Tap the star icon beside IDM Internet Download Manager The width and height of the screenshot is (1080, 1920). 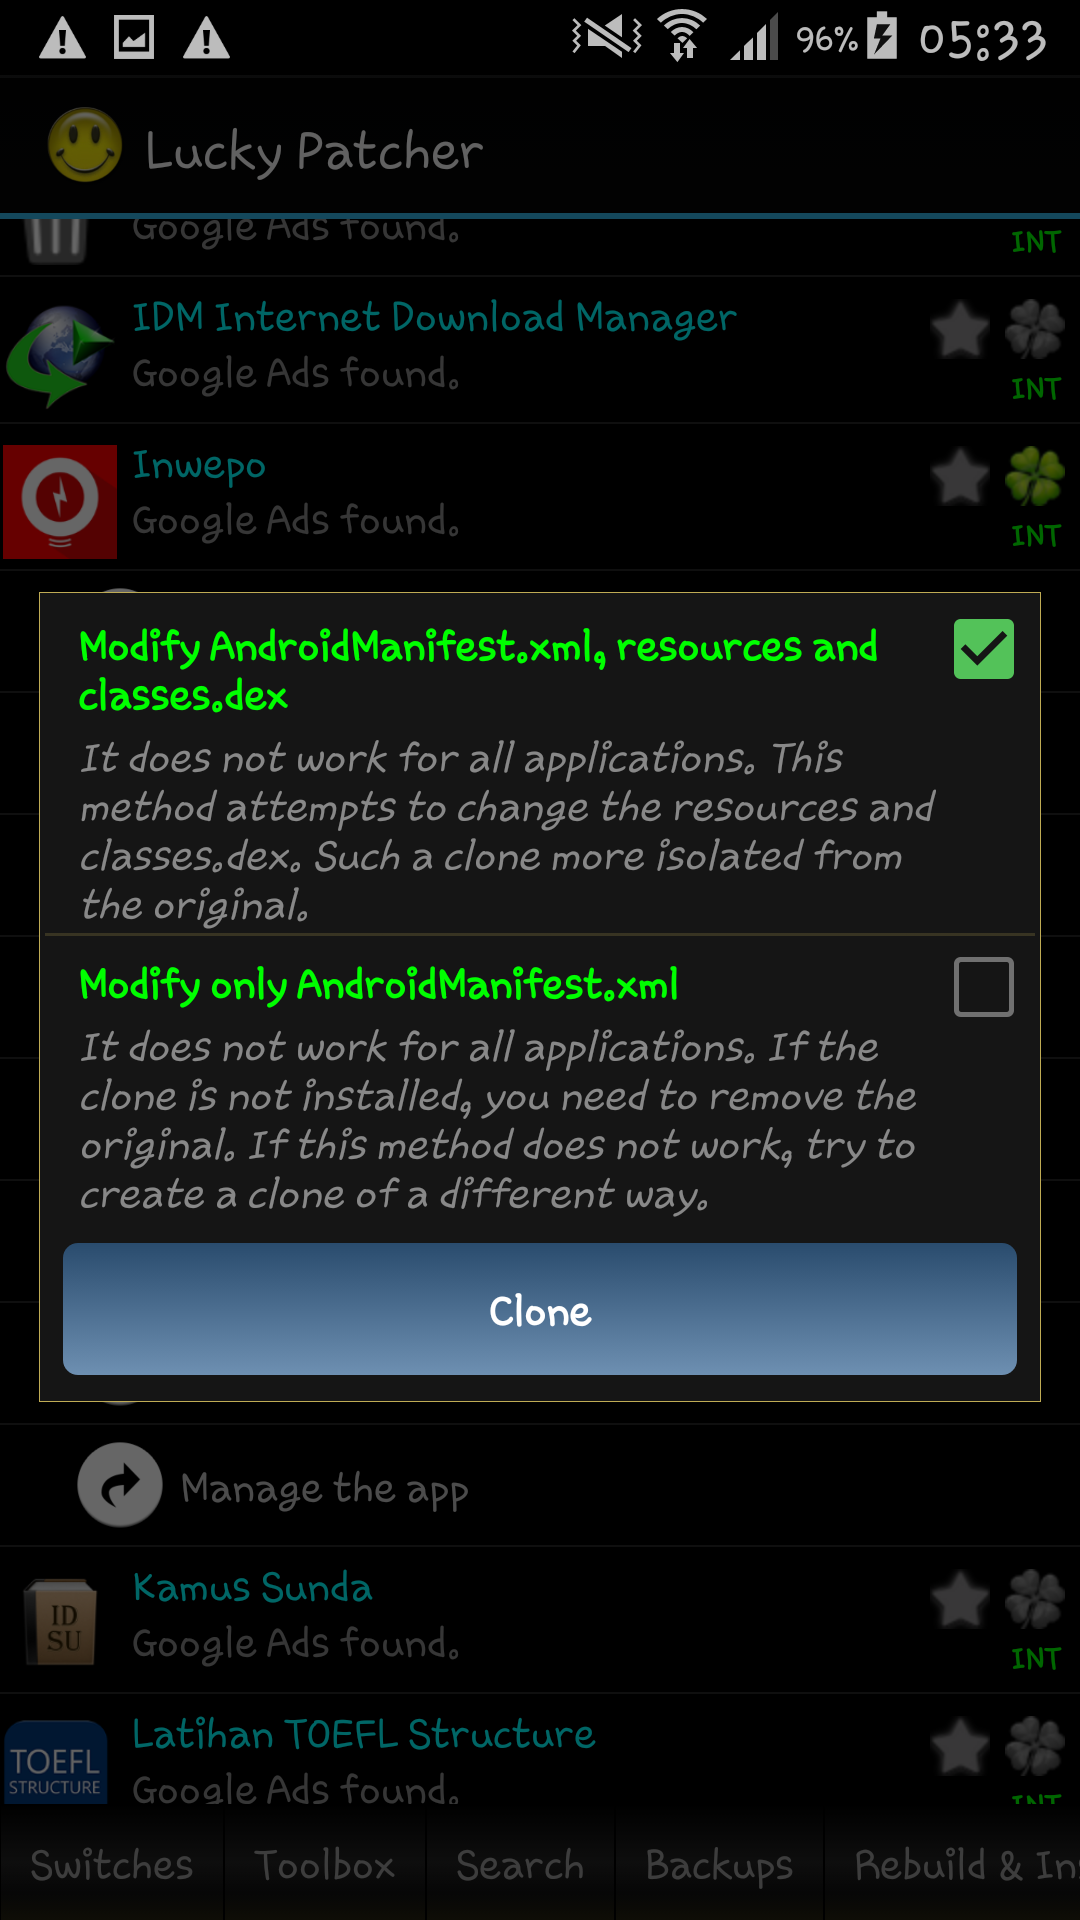pos(960,329)
